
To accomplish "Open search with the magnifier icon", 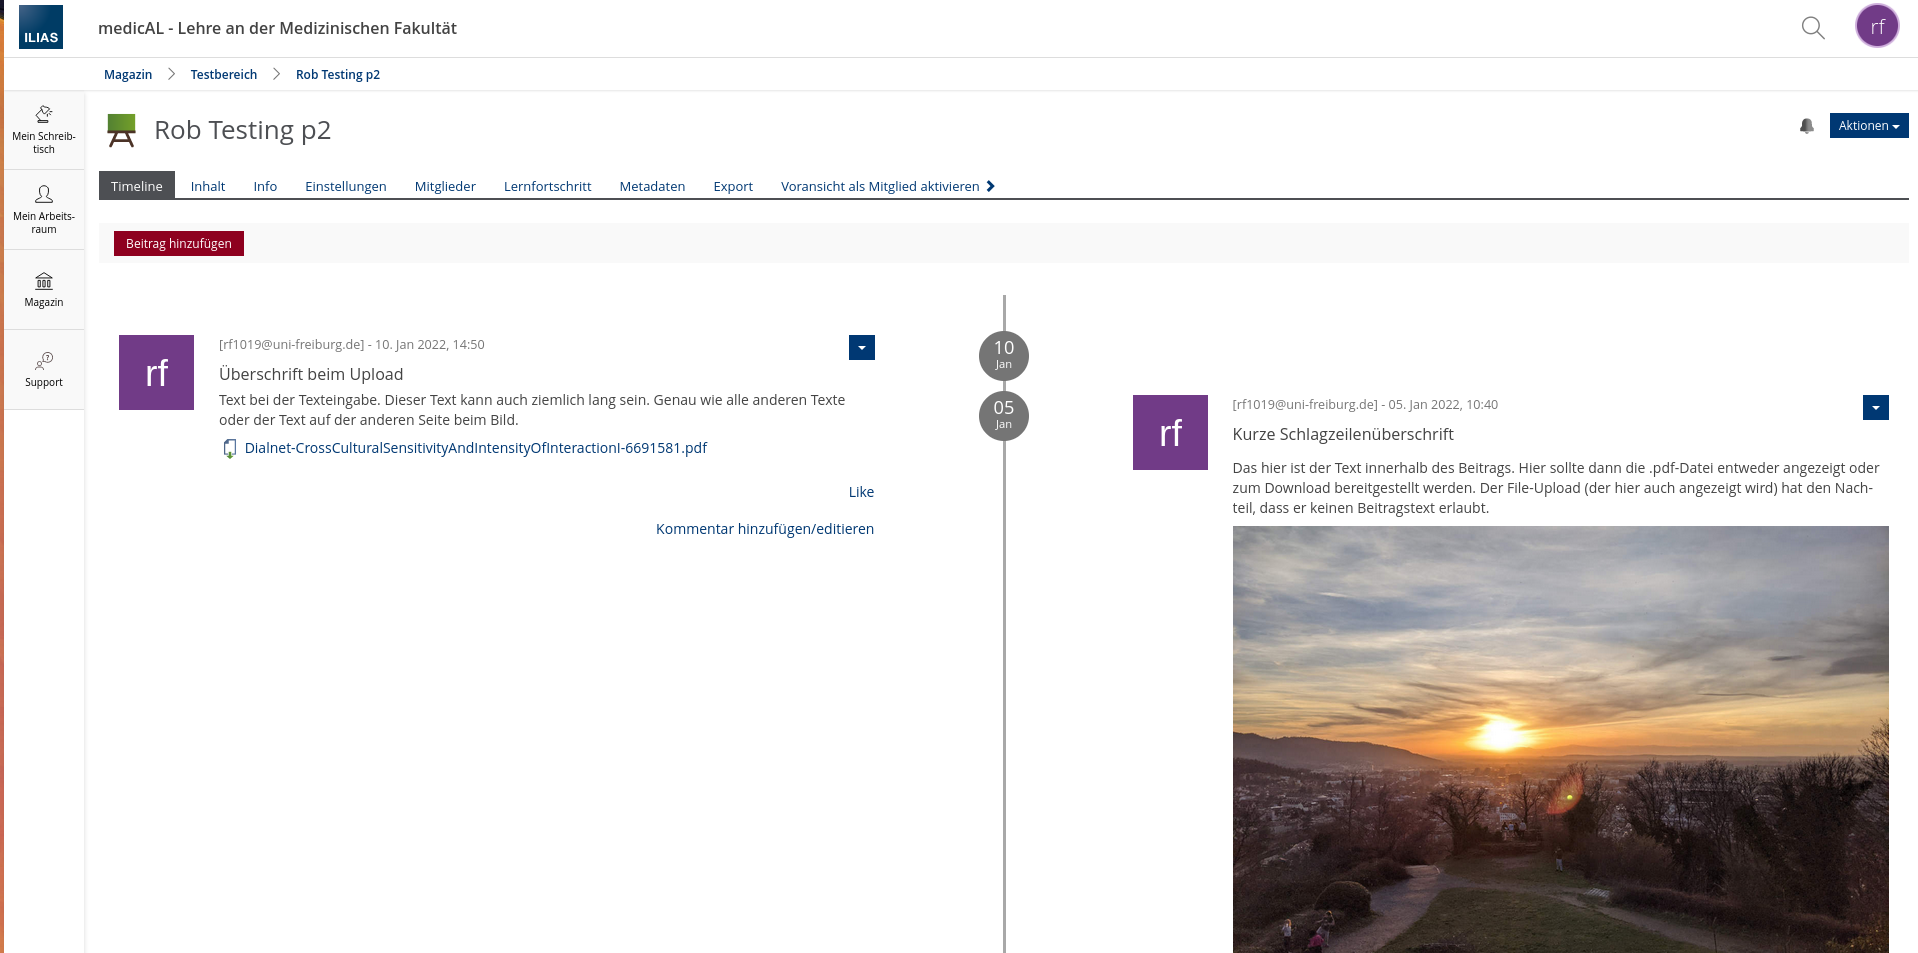I will [1812, 28].
